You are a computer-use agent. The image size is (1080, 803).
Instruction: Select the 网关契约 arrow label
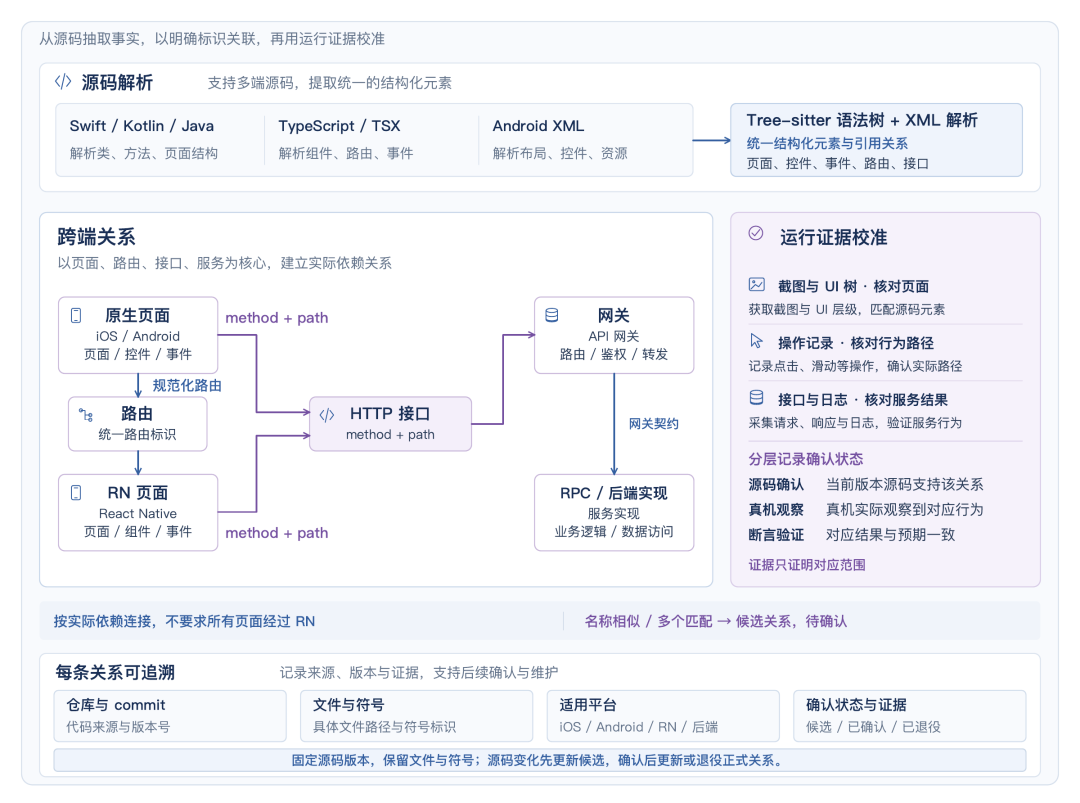654,424
